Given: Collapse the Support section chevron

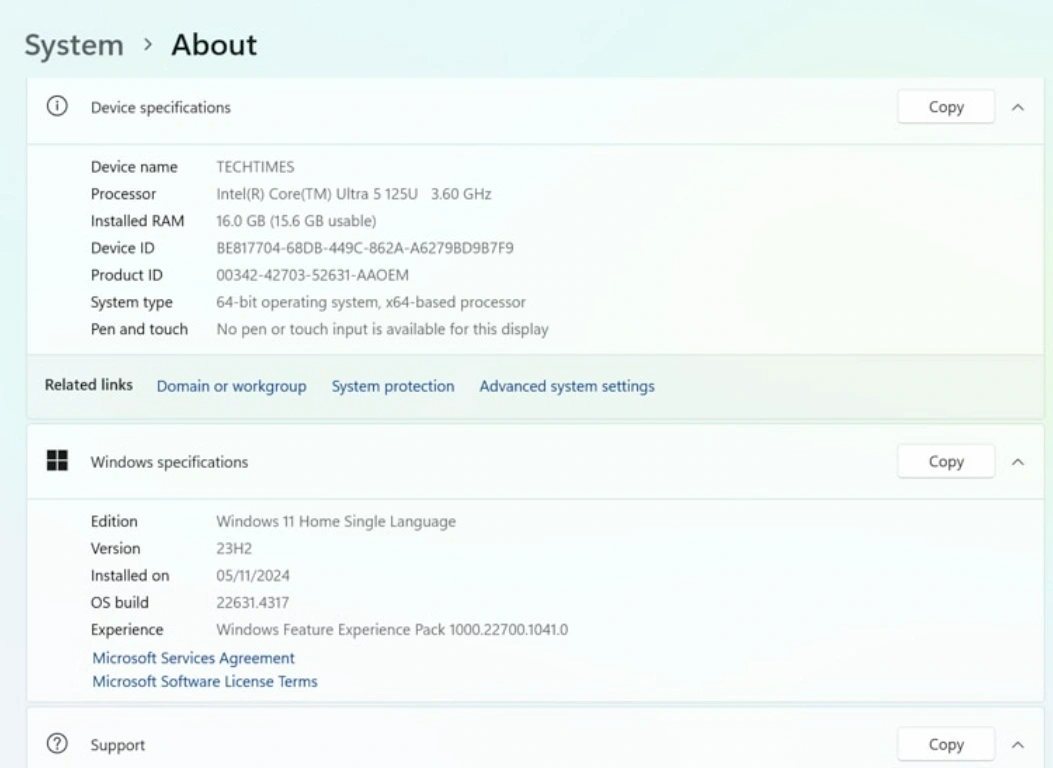Looking at the screenshot, I should 1018,745.
